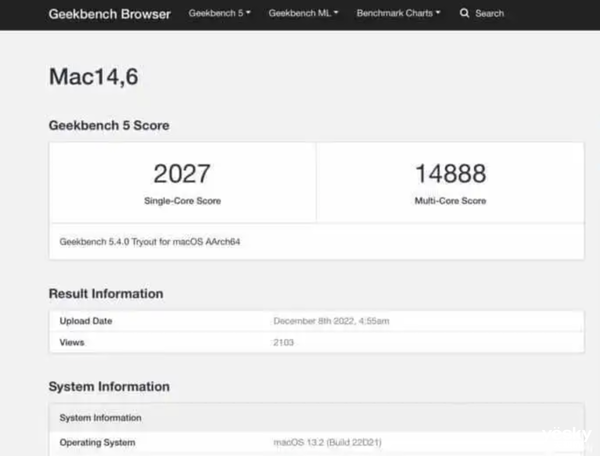Click the Search text in navbar
The image size is (600, 456).
click(x=490, y=14)
